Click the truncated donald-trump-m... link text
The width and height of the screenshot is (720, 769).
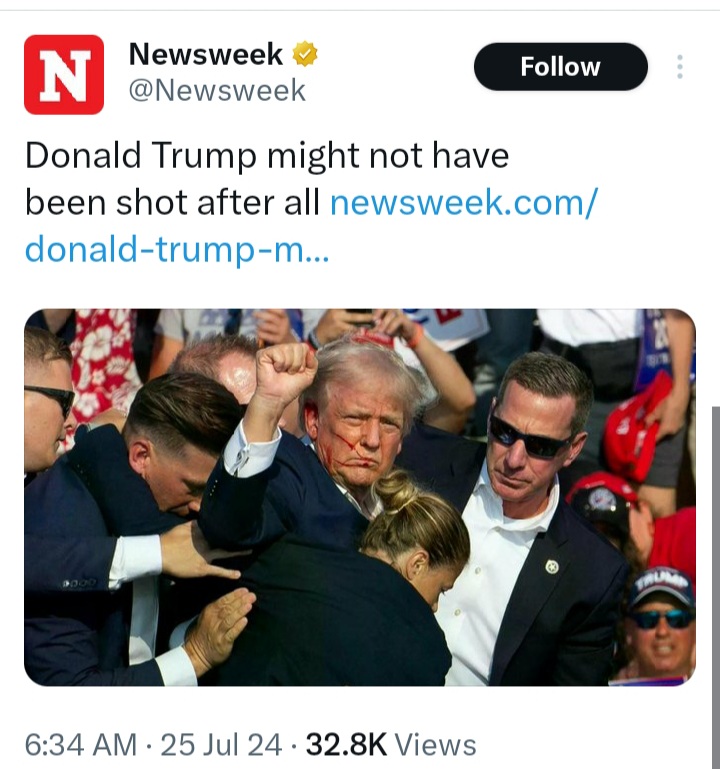coord(177,249)
